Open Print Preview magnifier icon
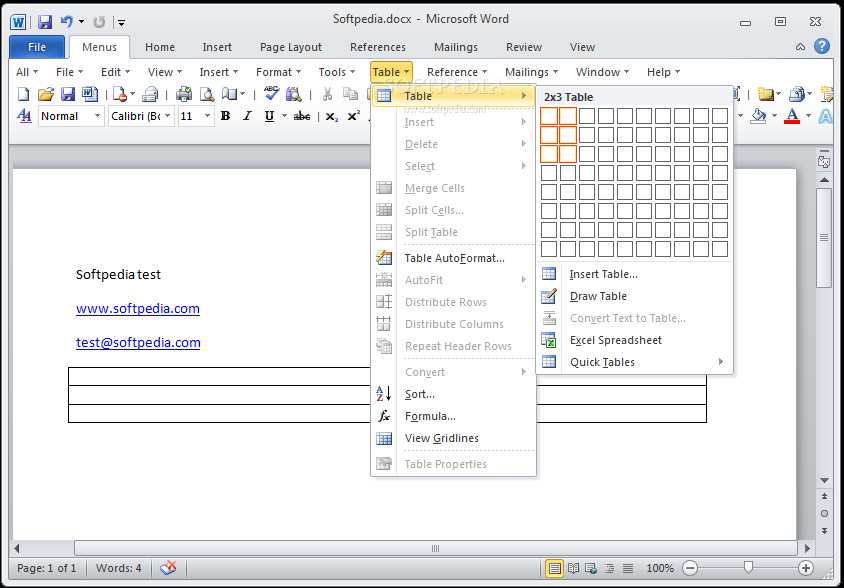 tap(207, 94)
